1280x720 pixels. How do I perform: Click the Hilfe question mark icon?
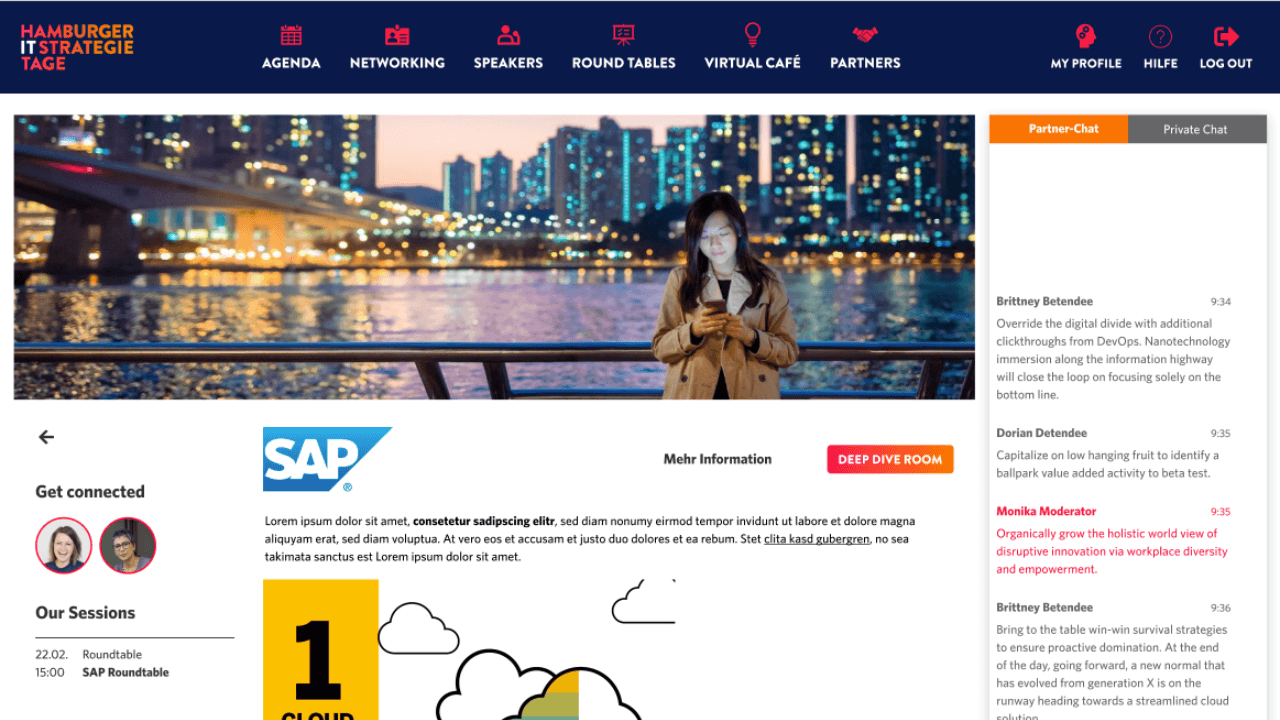[x=1160, y=34]
